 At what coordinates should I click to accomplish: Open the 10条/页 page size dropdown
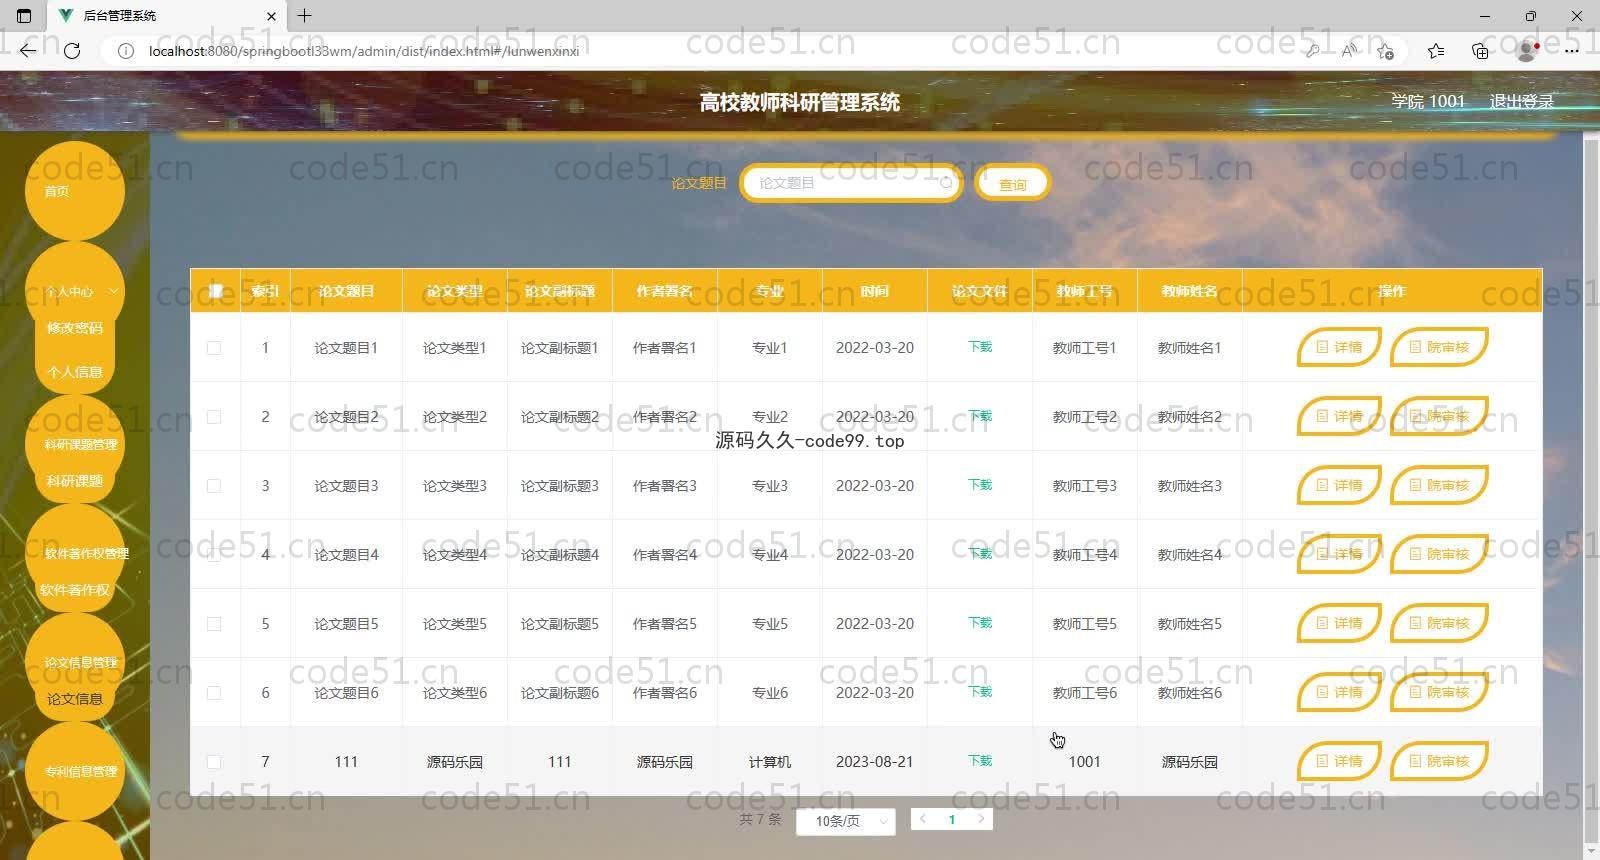(x=846, y=821)
